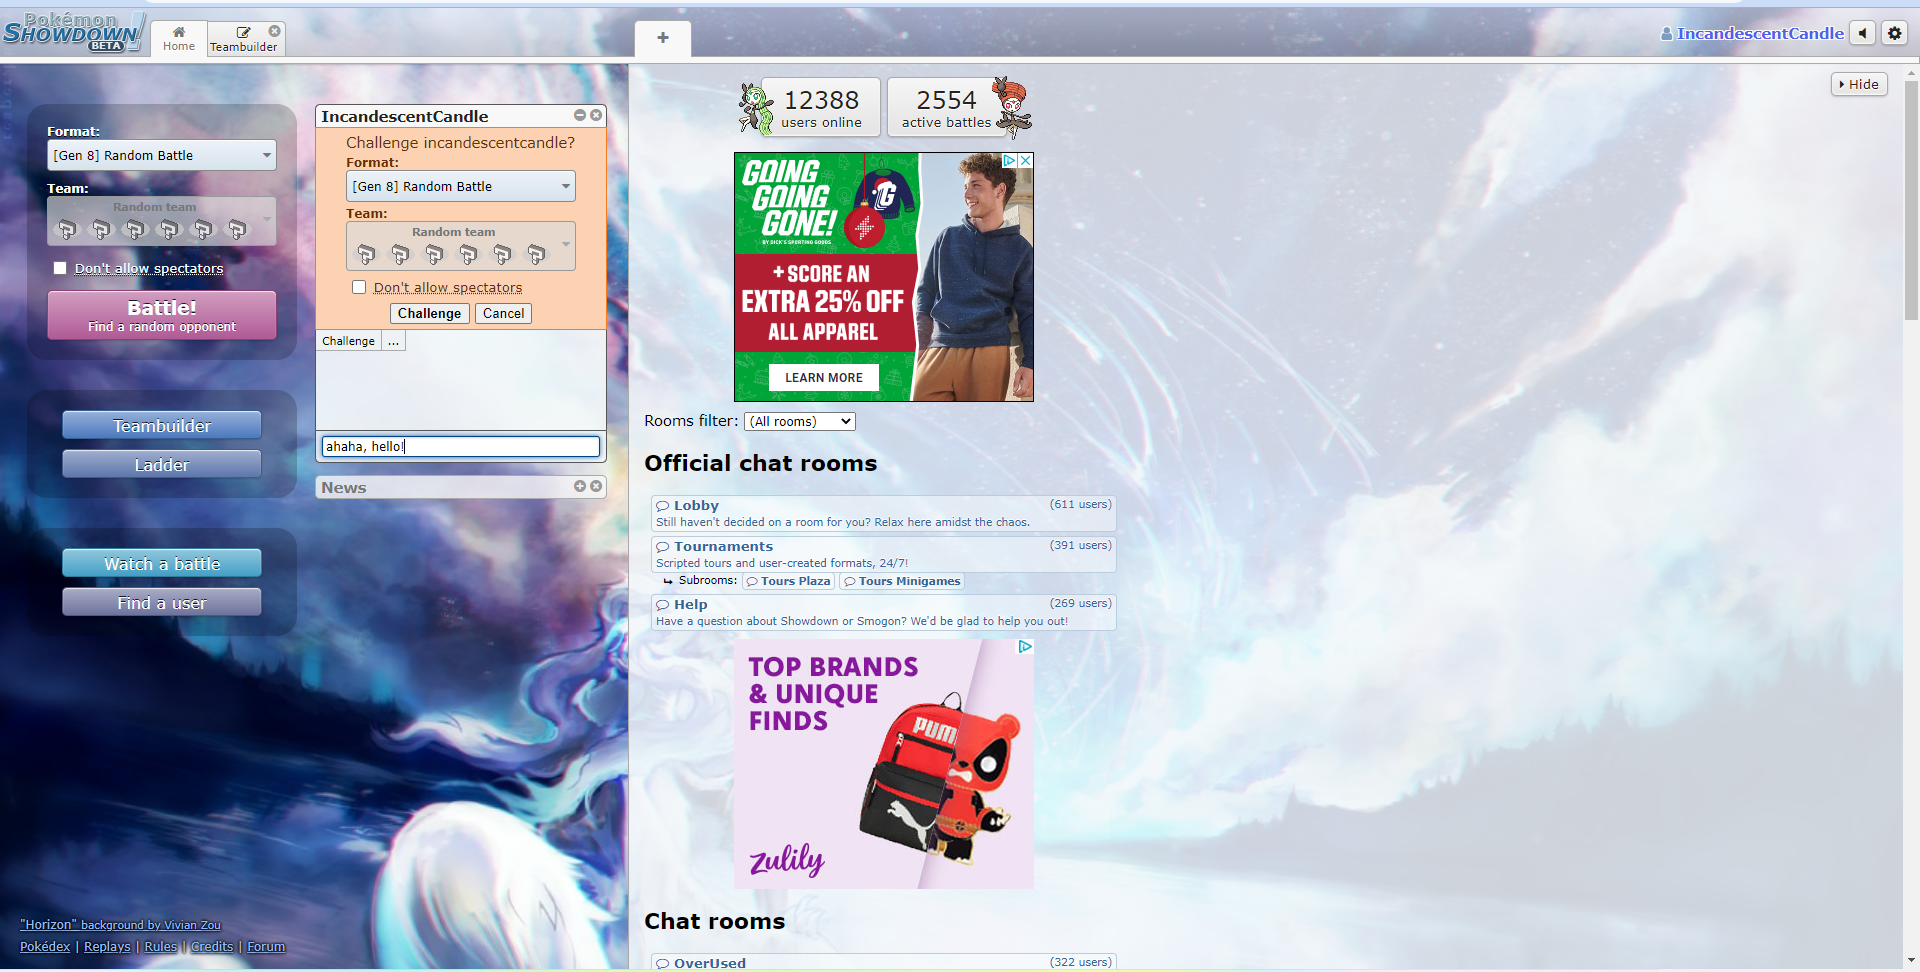Click the active battles counter

coord(946,107)
